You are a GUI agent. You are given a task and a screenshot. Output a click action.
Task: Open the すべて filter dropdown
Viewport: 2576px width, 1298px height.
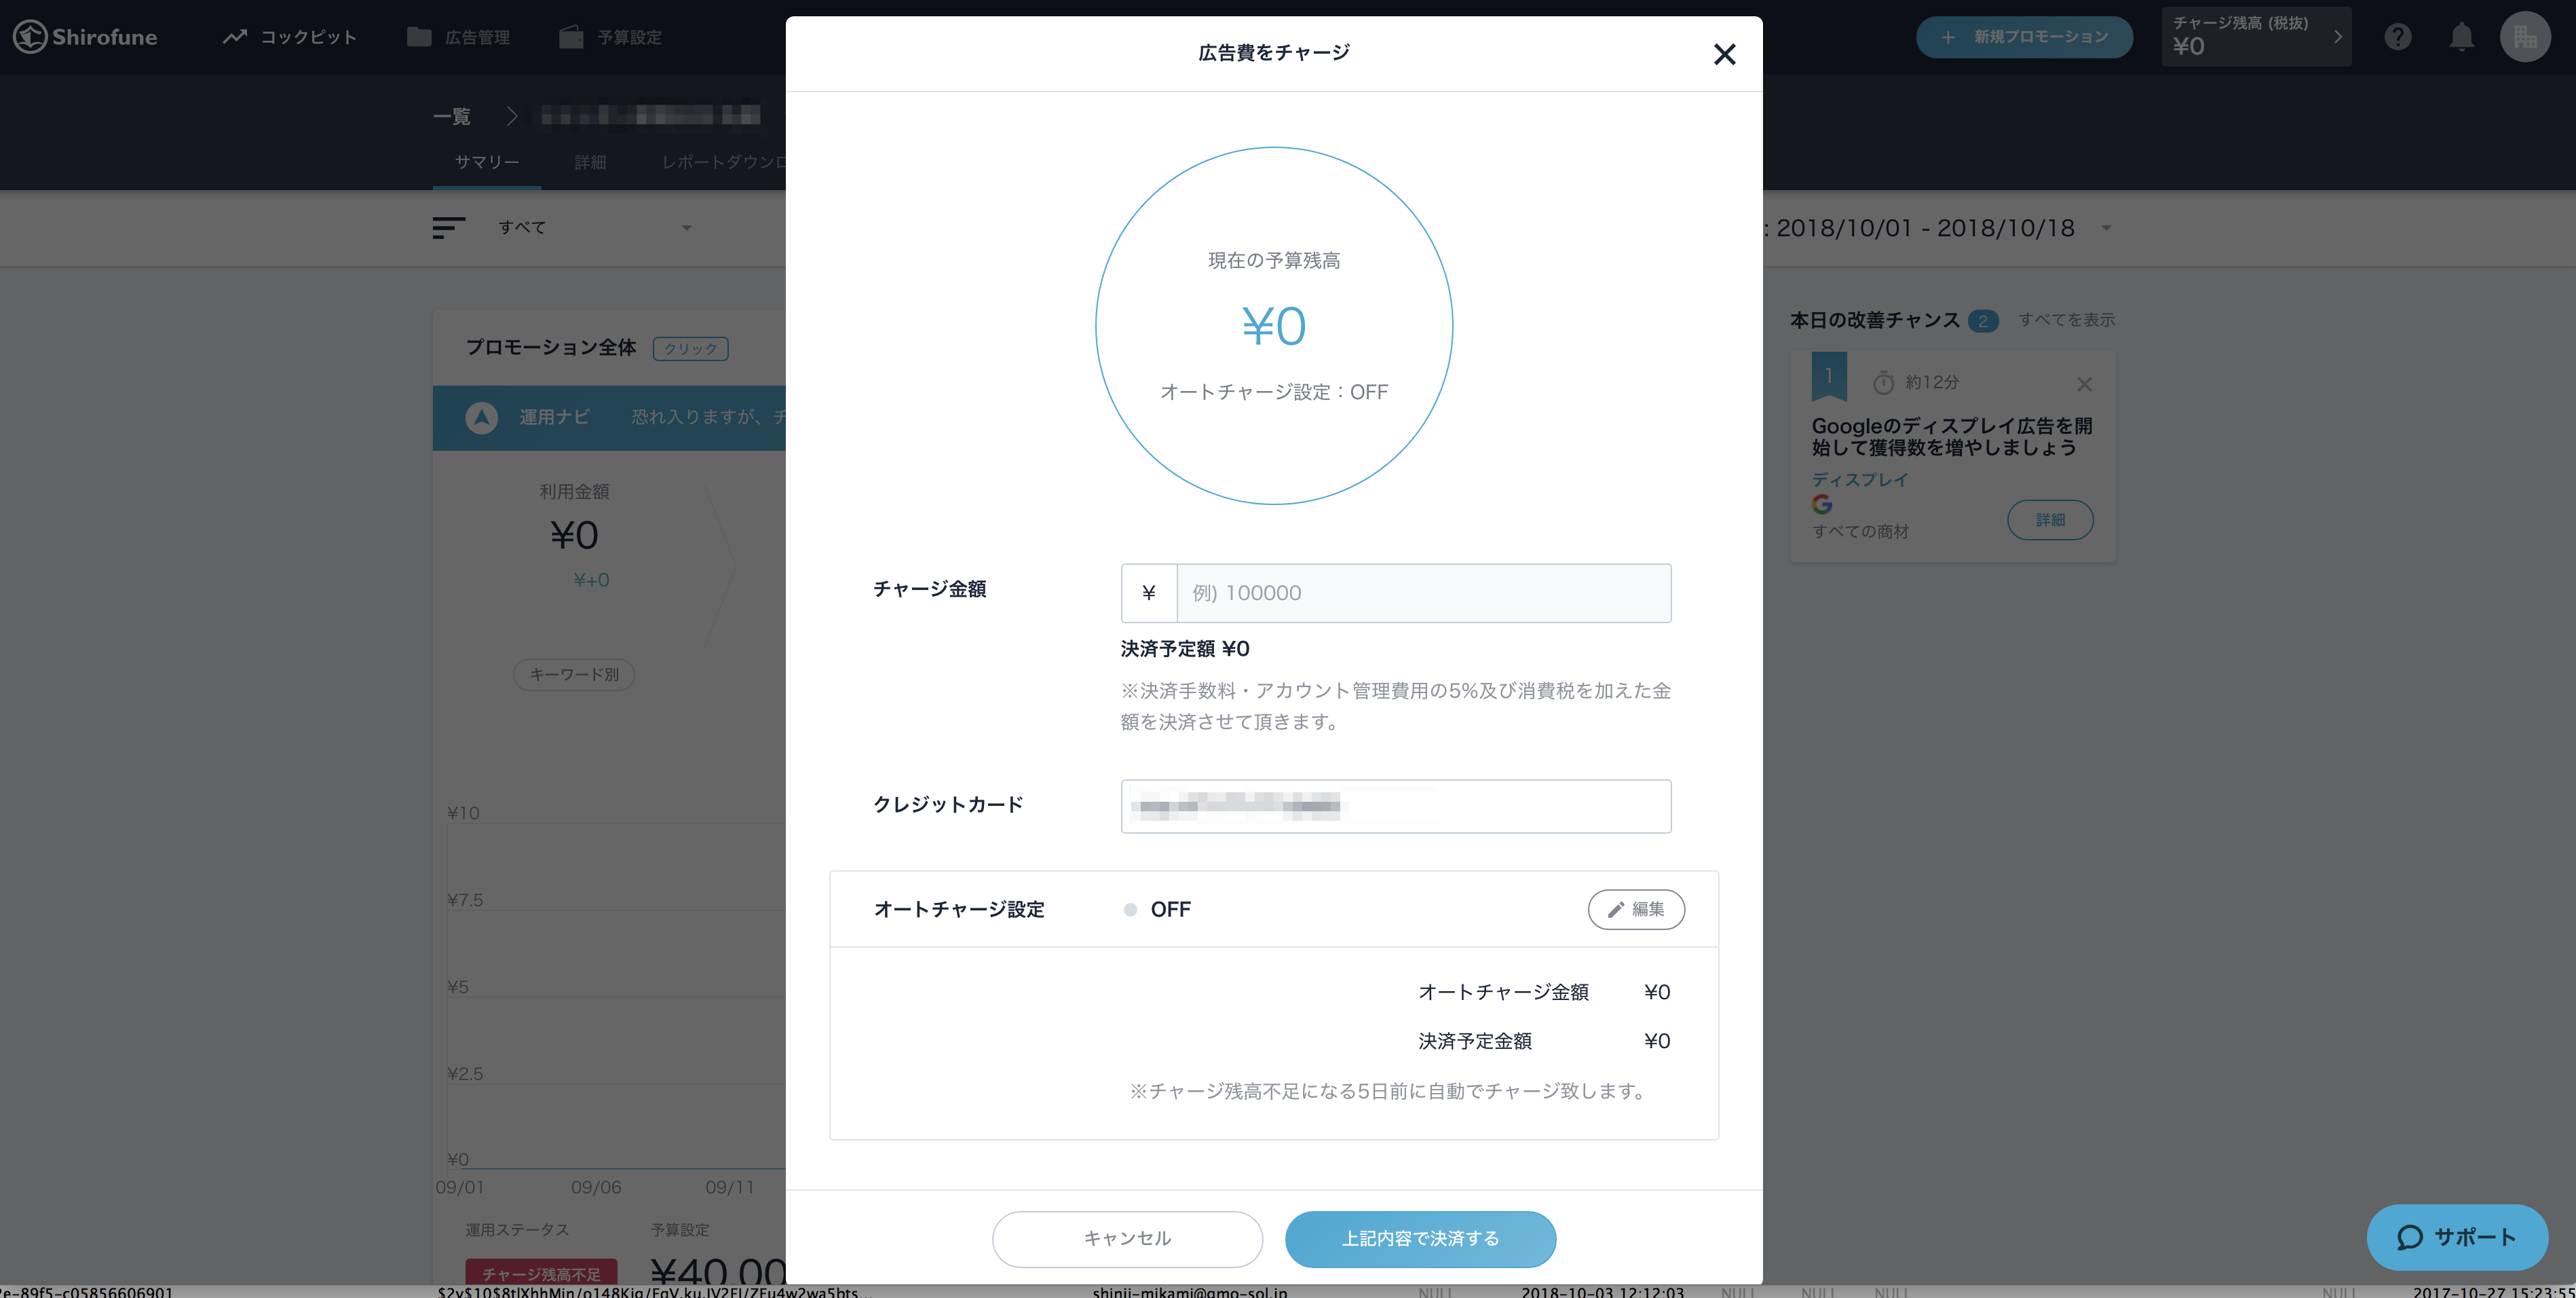(595, 228)
